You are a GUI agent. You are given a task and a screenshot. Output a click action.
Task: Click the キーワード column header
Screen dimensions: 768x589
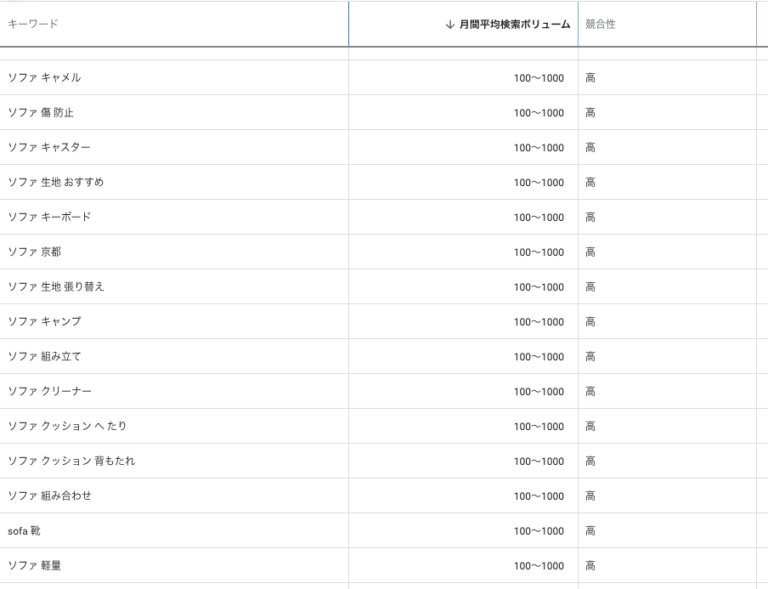33,24
